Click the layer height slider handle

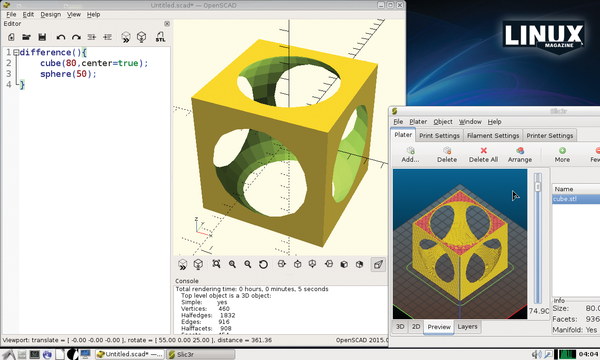tap(538, 186)
